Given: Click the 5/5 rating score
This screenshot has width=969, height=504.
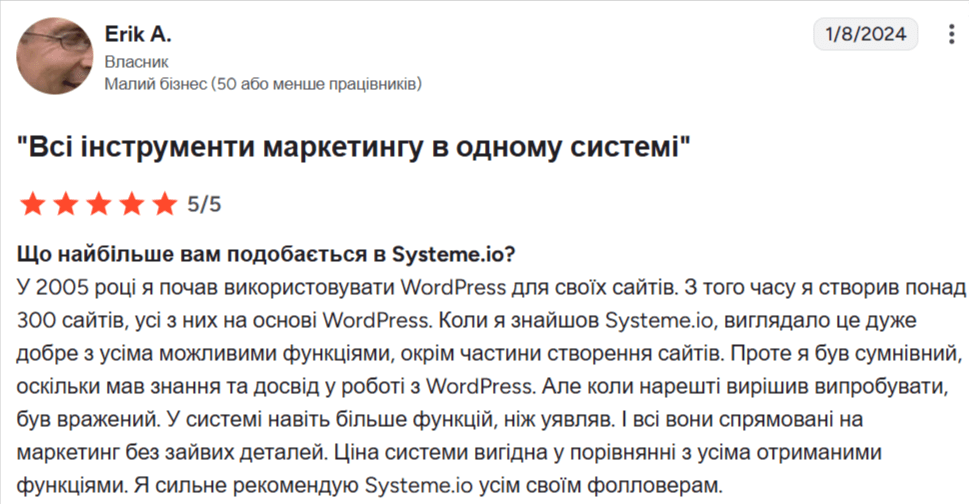Looking at the screenshot, I should click(204, 204).
